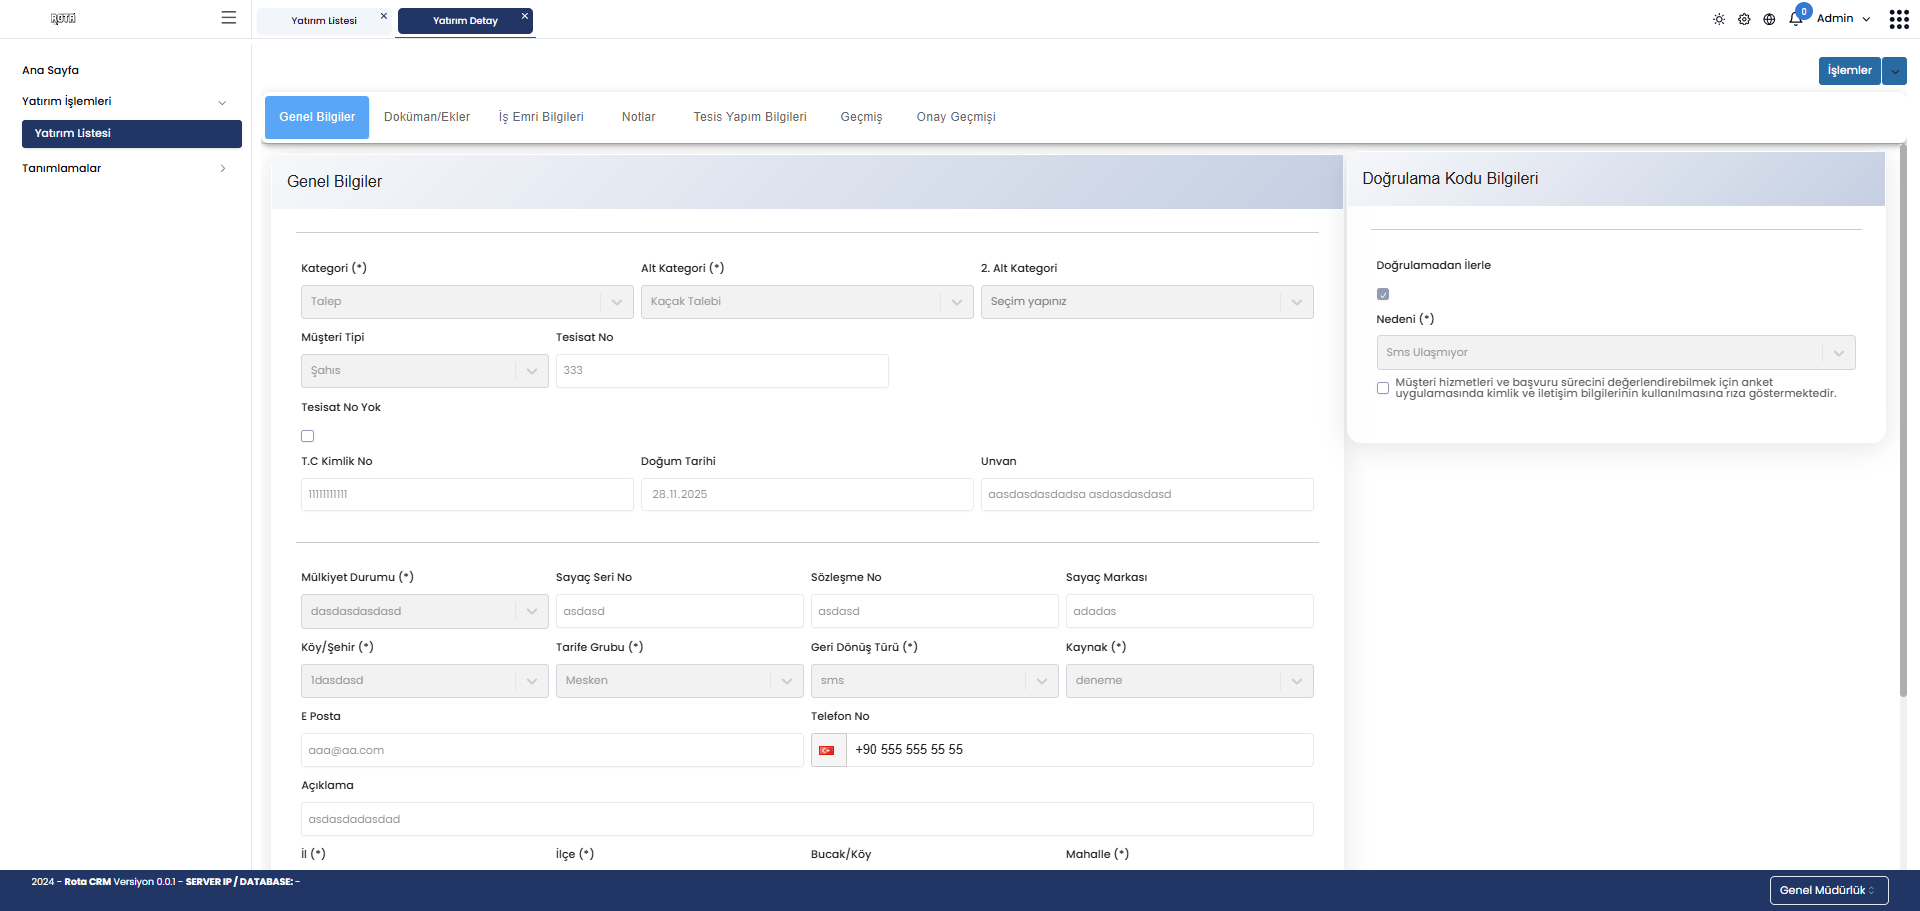Switch to the Tesis Yapım Bilgileri tab
The height and width of the screenshot is (911, 1920).
pyautogui.click(x=750, y=117)
